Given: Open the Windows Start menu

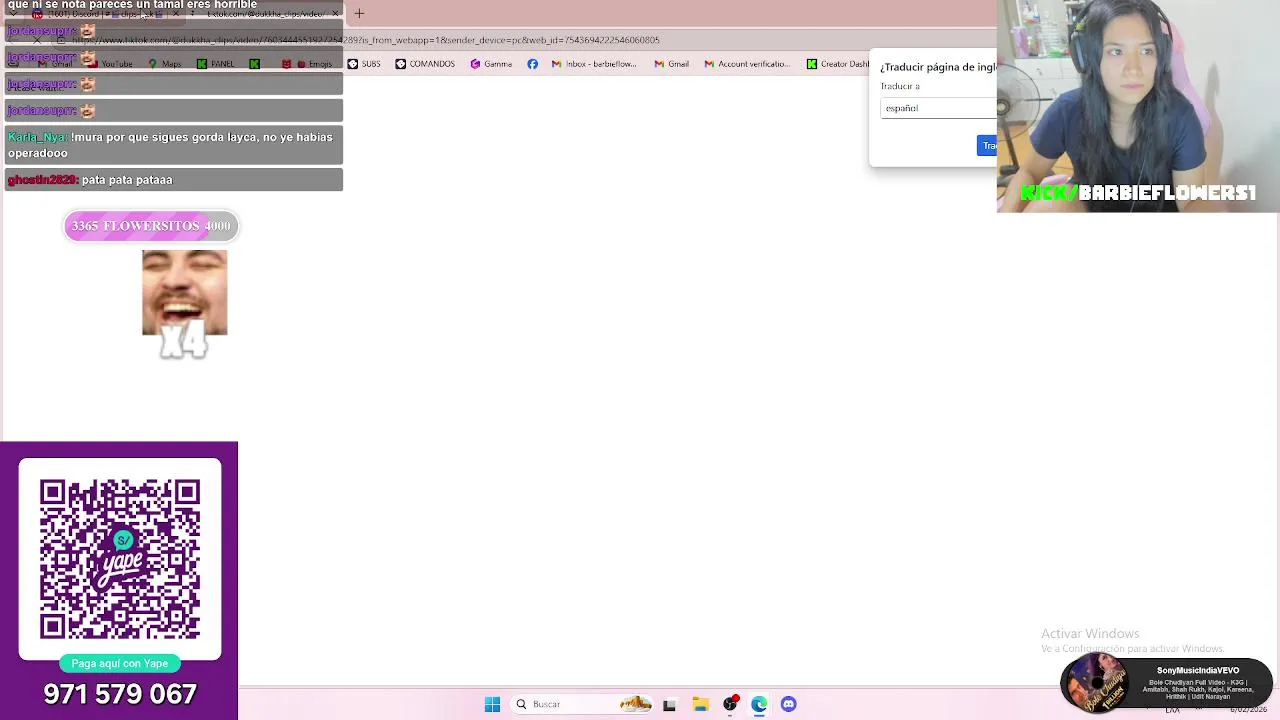Looking at the screenshot, I should click(492, 704).
